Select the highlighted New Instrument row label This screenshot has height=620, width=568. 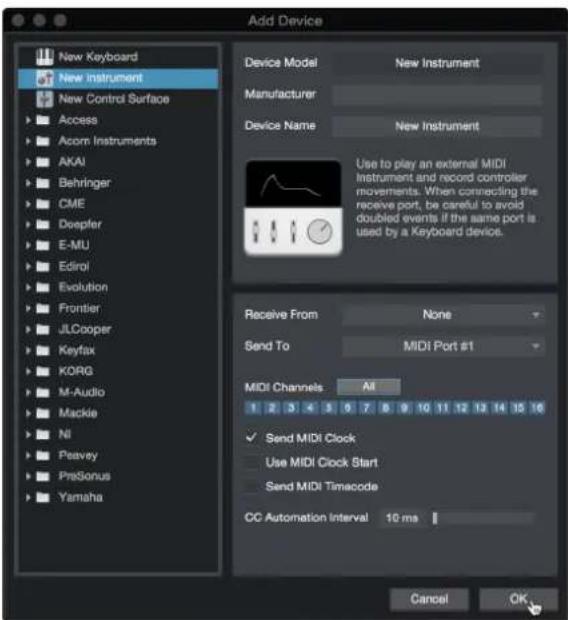100,78
